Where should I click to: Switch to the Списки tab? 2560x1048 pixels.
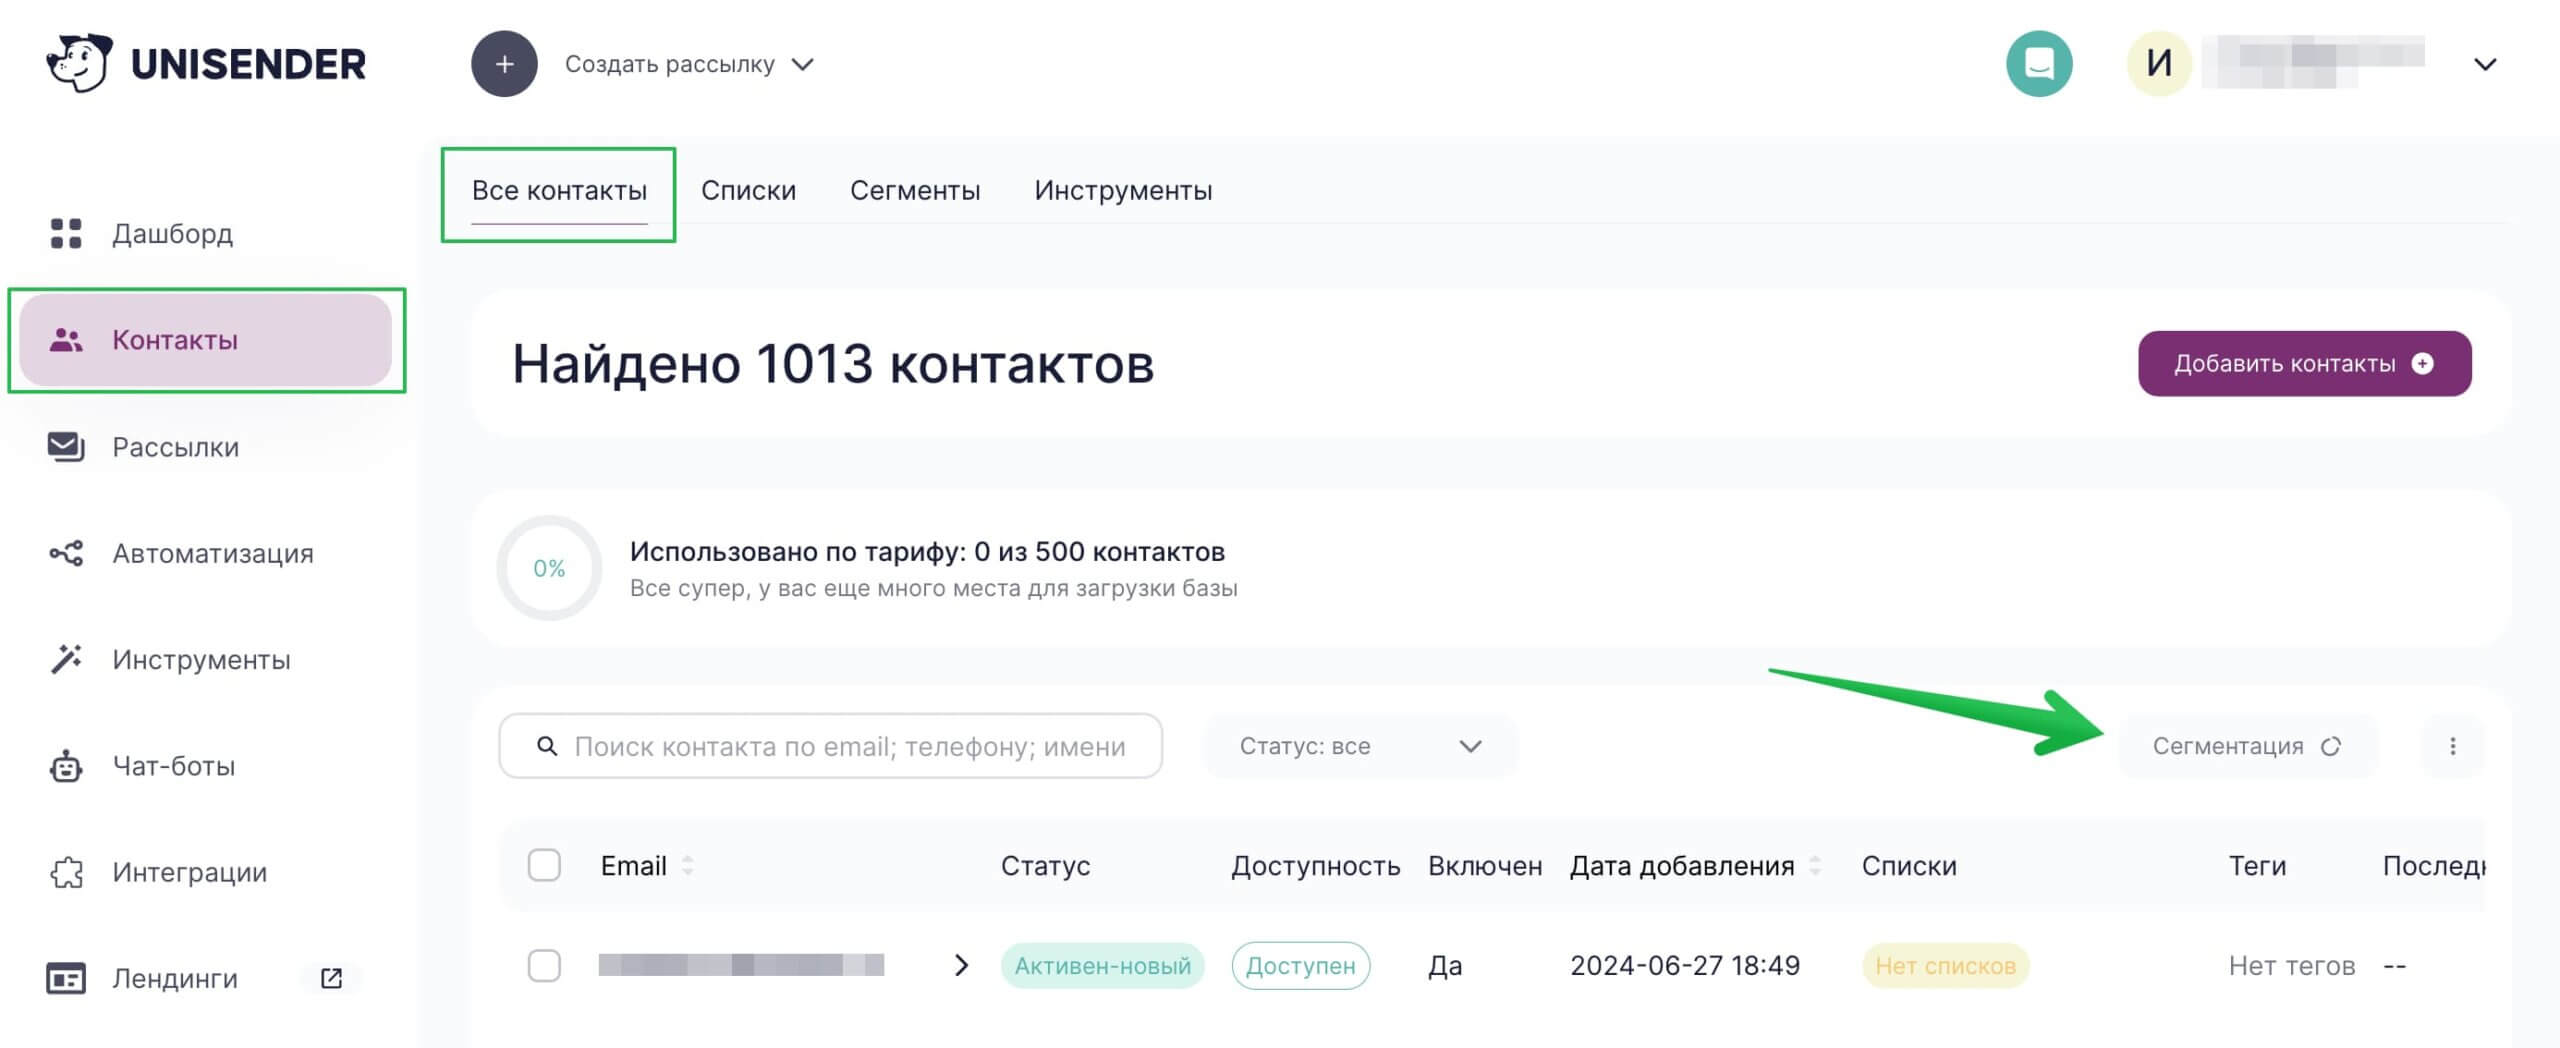[748, 190]
